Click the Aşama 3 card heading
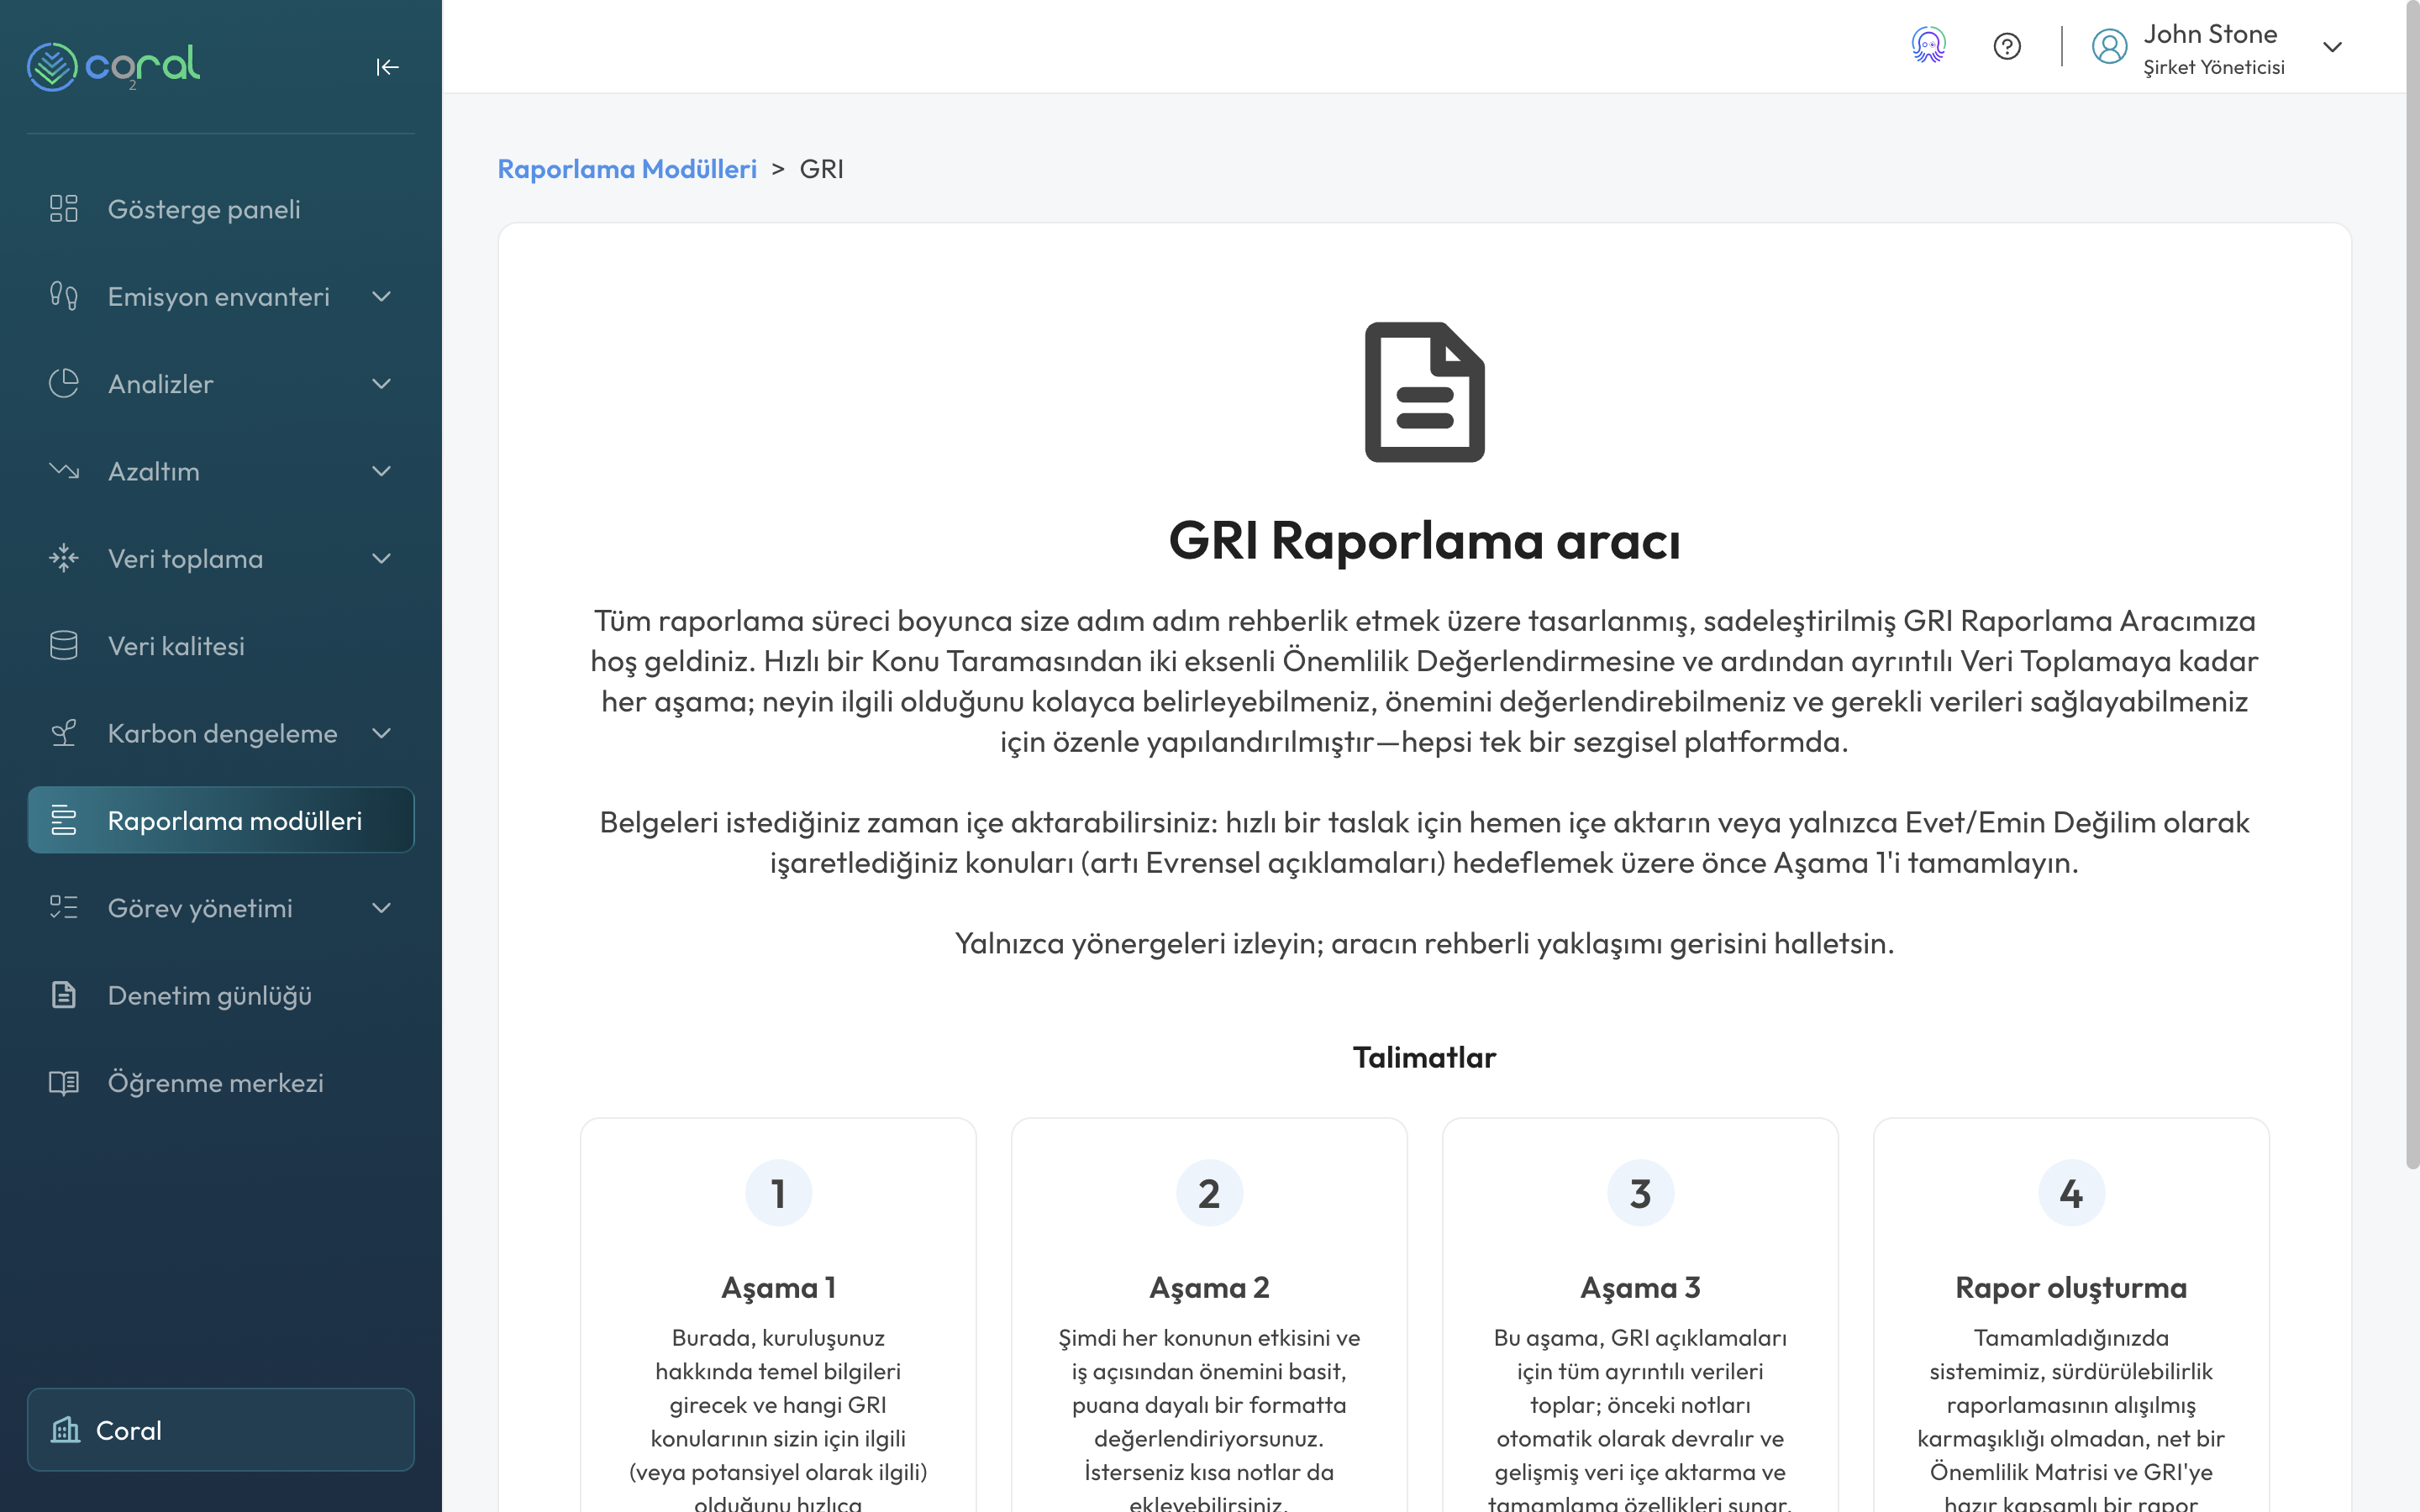2420x1512 pixels. (1640, 1288)
